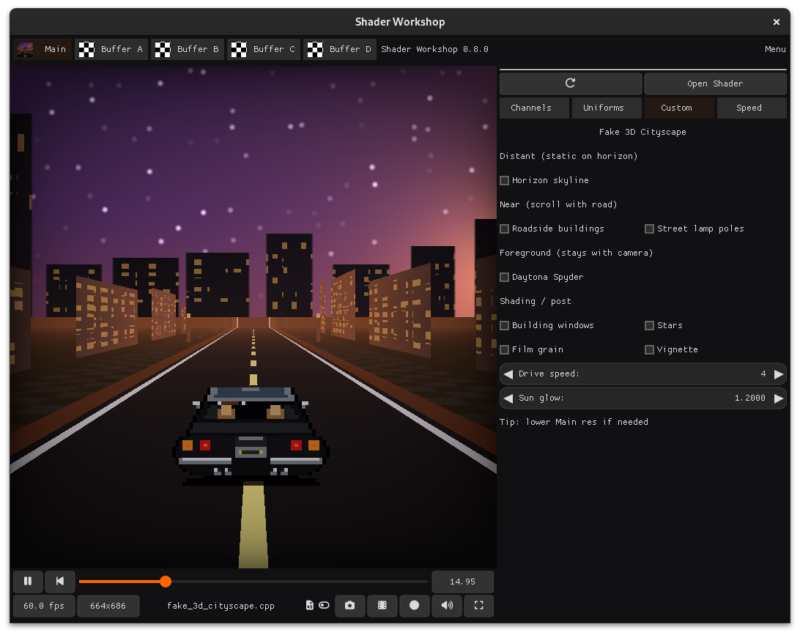The height and width of the screenshot is (635, 800).
Task: Switch to the Buffer B tab
Action: click(x=187, y=49)
